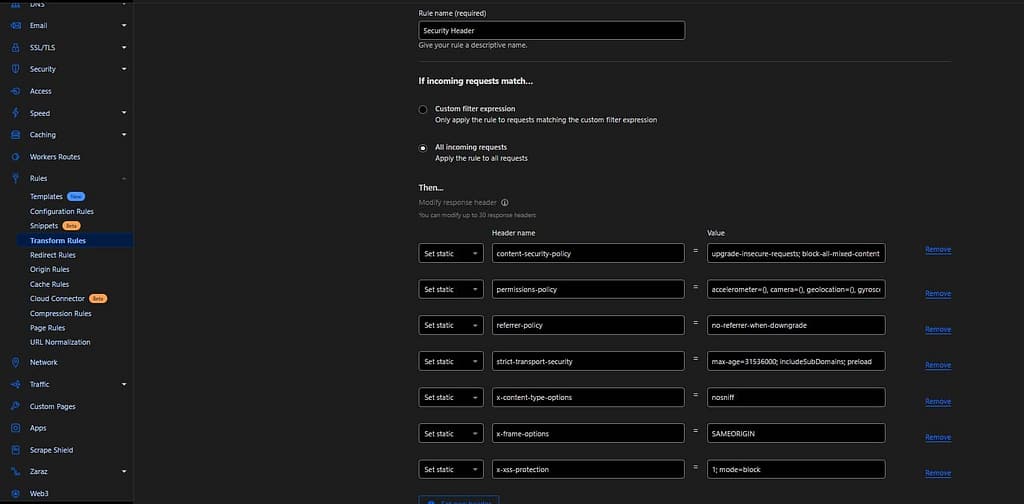Click the Network location pin icon
The height and width of the screenshot is (504, 1024).
pos(15,362)
